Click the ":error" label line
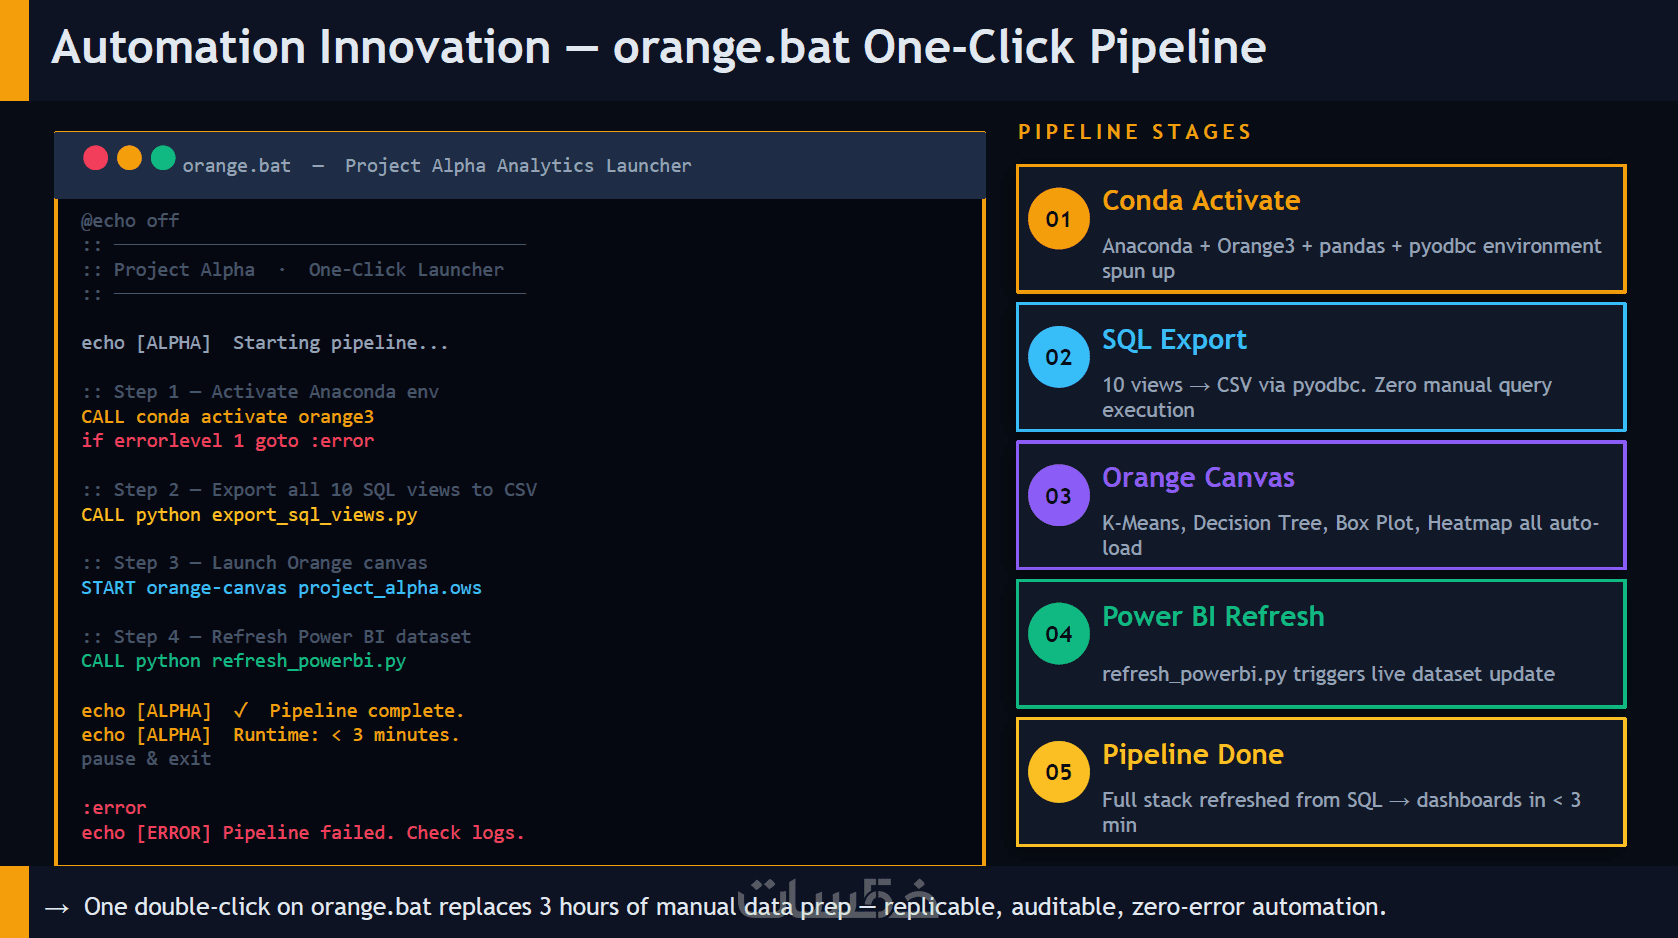This screenshot has width=1678, height=938. (x=114, y=808)
